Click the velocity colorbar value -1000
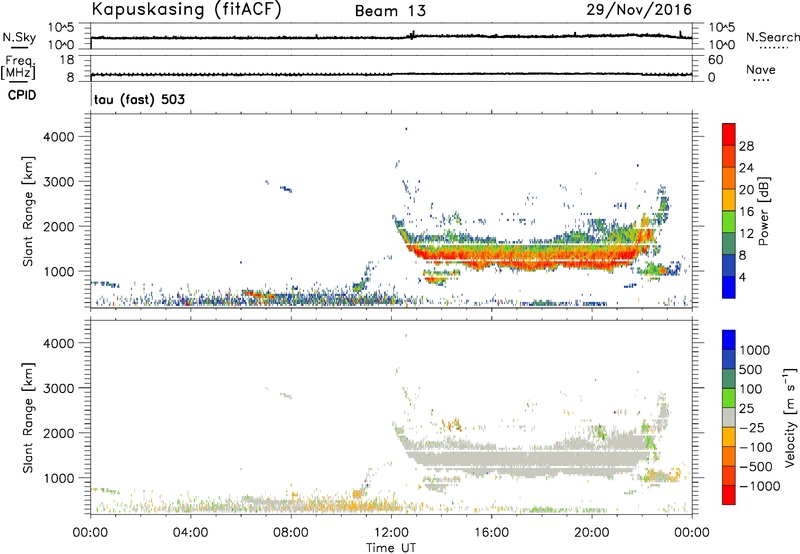Viewport: 800px width, 554px height. pyautogui.click(x=759, y=486)
